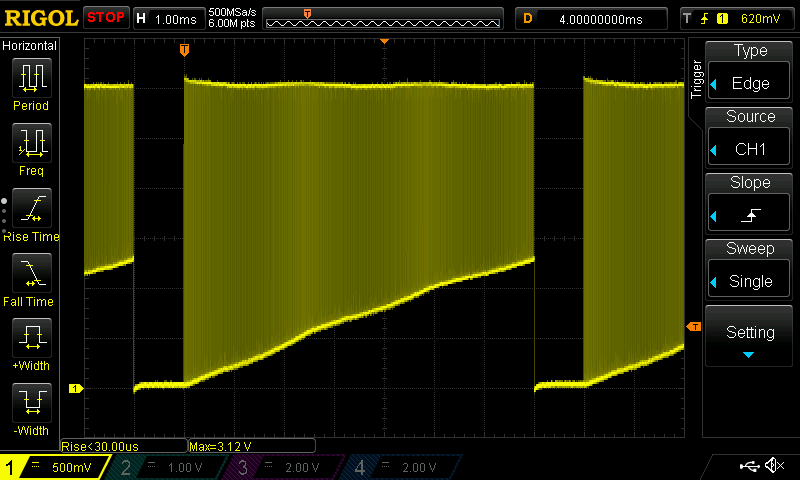Open the Horizontal measurement menu label
800x480 pixels.
30,46
